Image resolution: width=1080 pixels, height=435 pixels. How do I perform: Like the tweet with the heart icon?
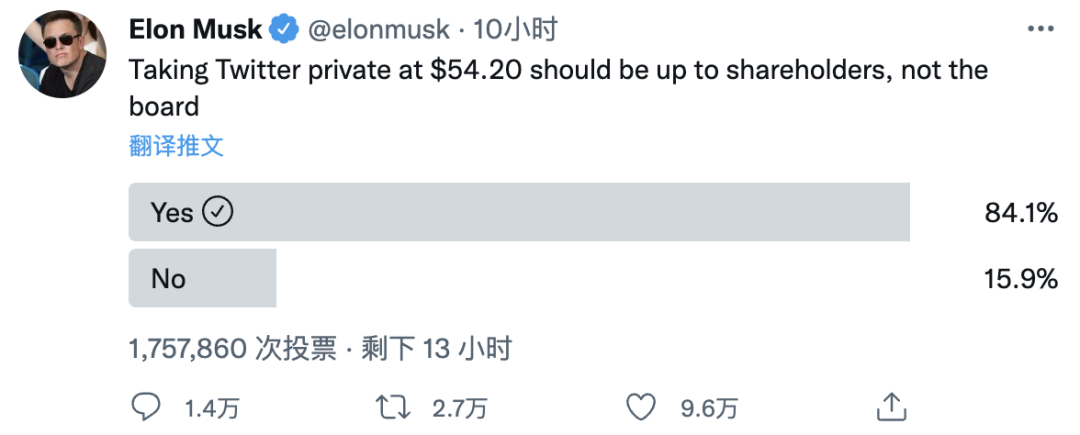click(x=639, y=406)
